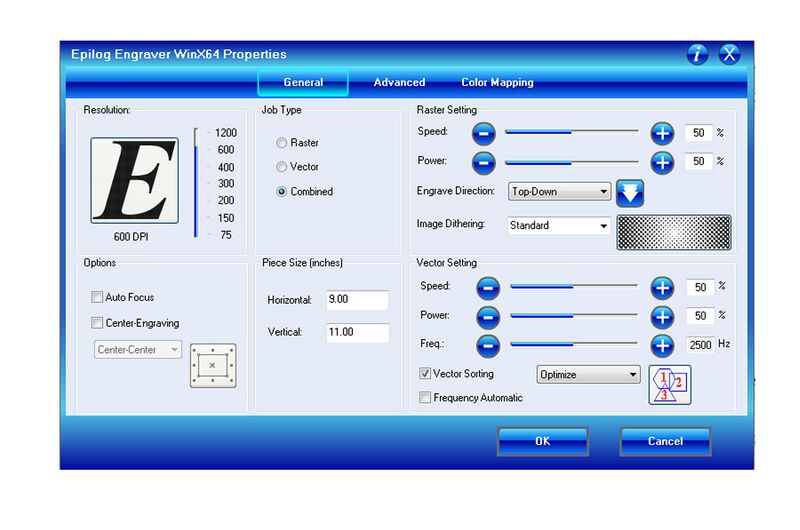The width and height of the screenshot is (800, 530).
Task: Click the resolution preview E image
Action: 135,180
